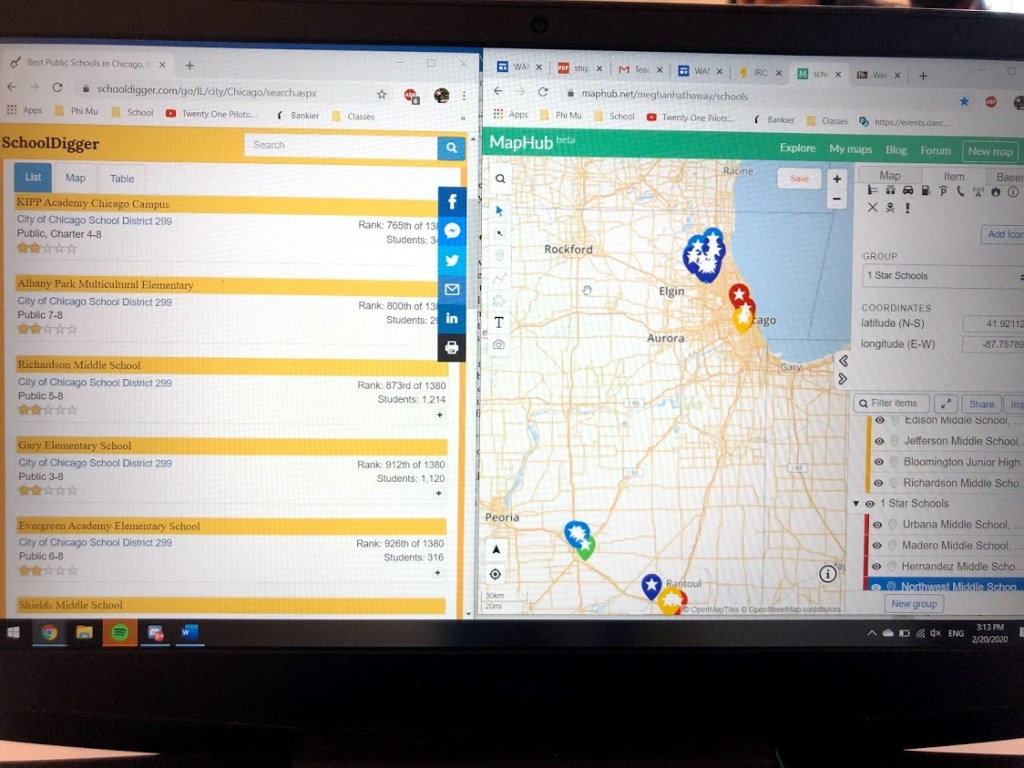Click the Save button on the map
The image size is (1024, 768).
(x=799, y=178)
